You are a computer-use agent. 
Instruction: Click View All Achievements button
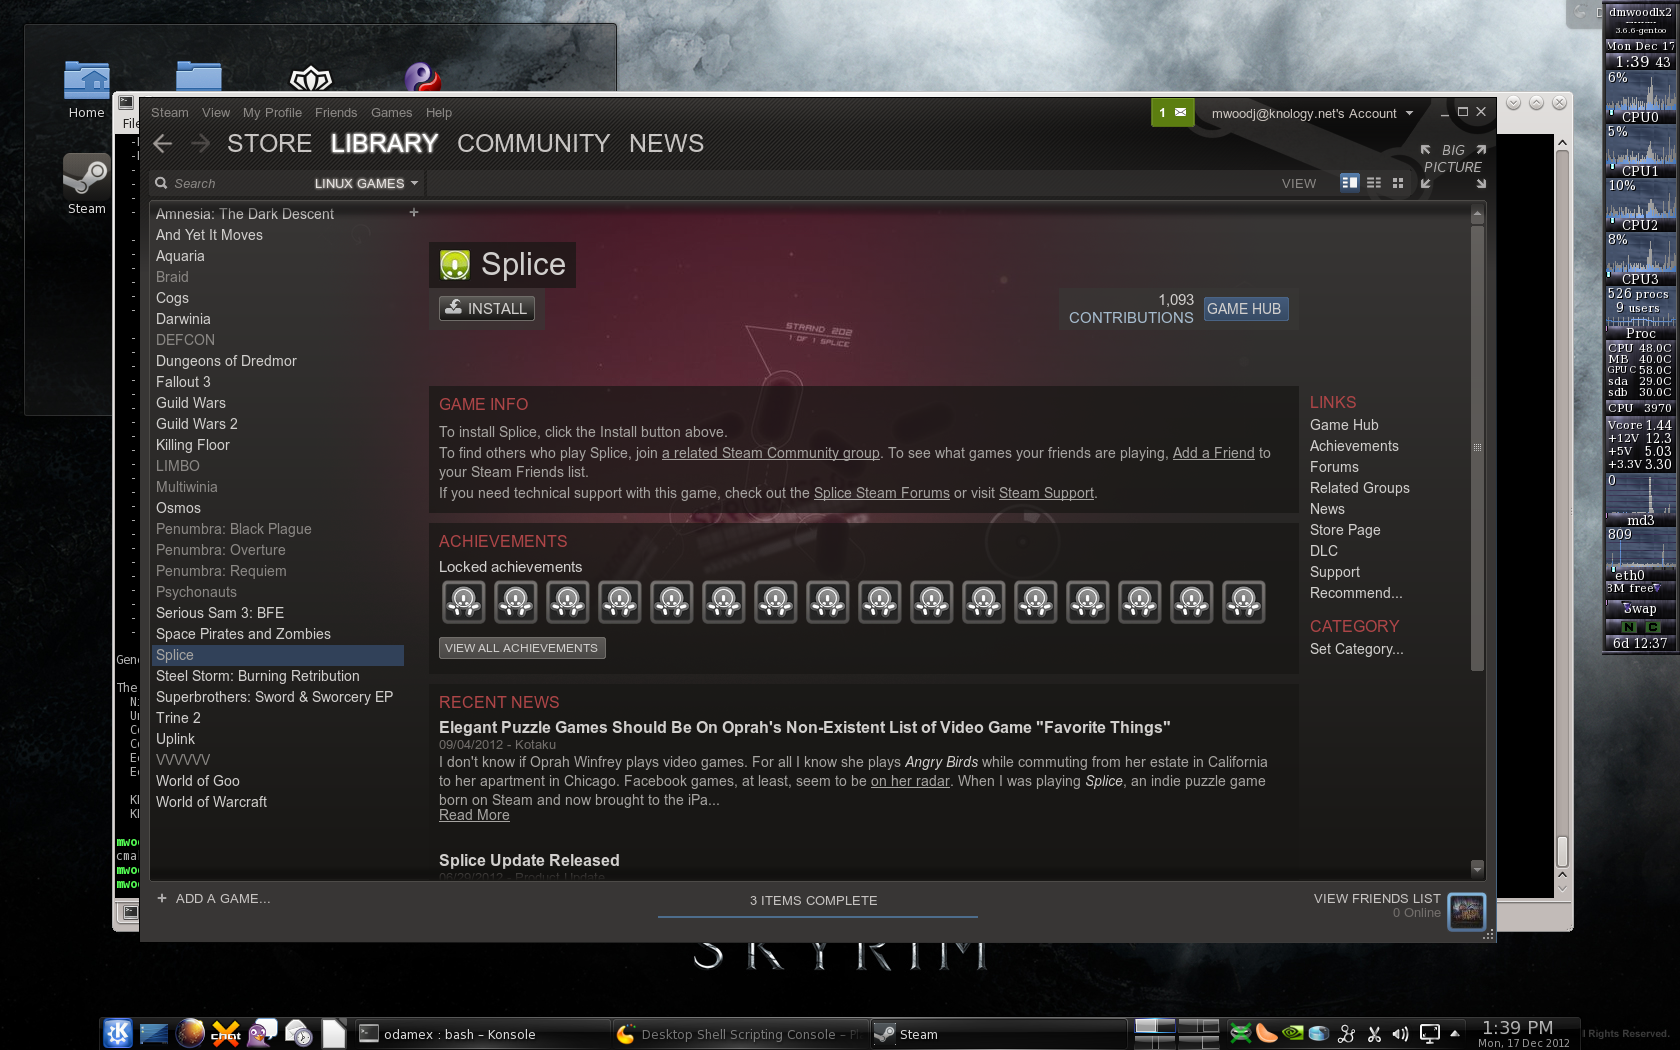pos(521,648)
